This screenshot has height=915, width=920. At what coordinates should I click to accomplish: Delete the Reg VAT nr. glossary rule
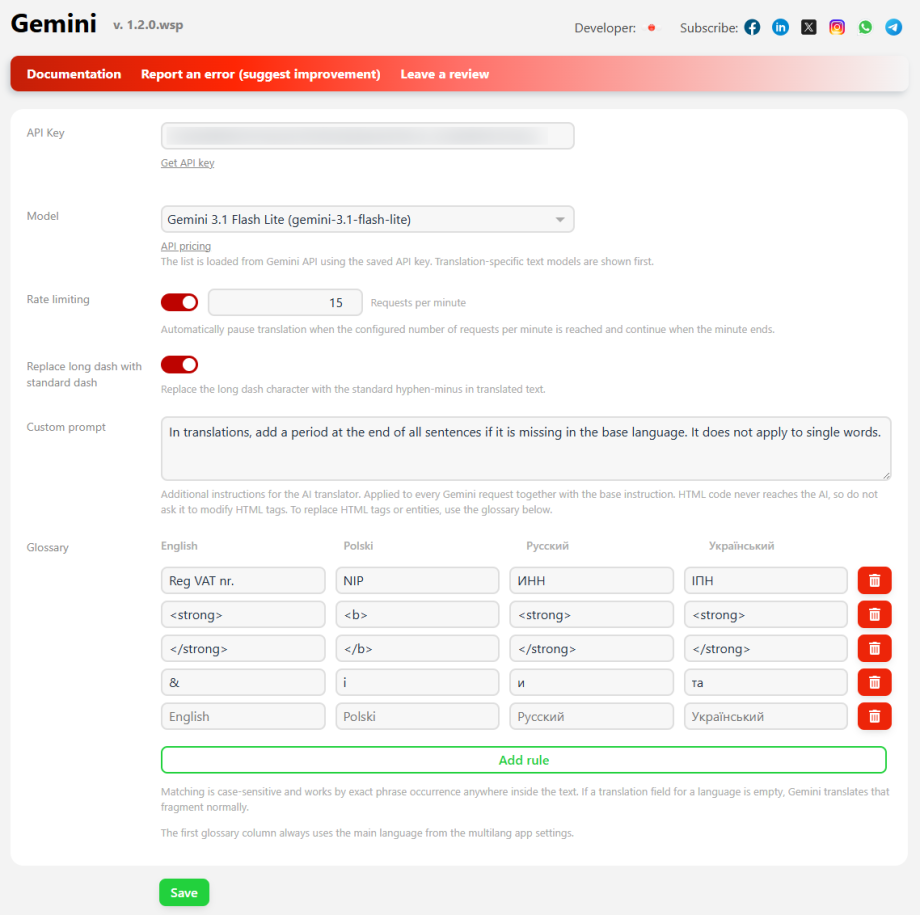[874, 580]
